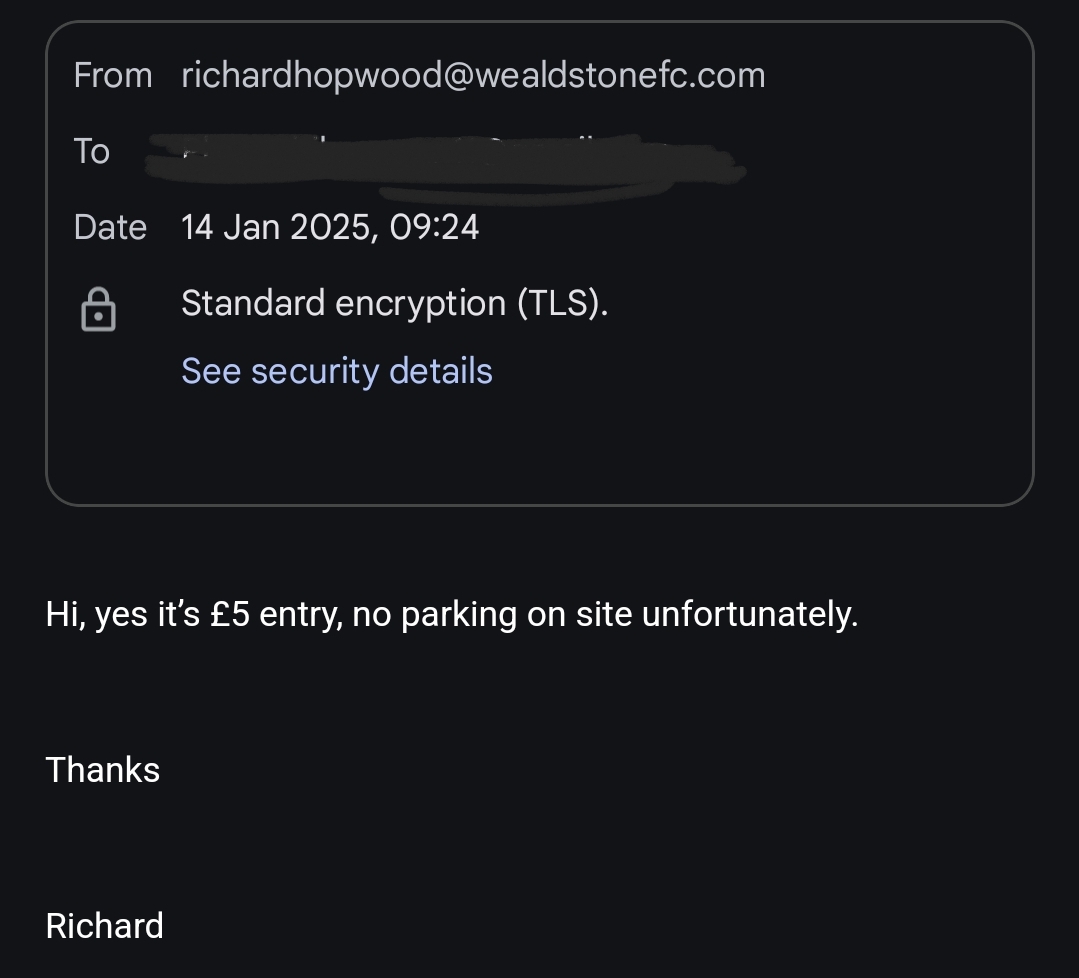Click the Standard encryption (TLS) text
Viewport: 1079px width, 978px height.
394,304
